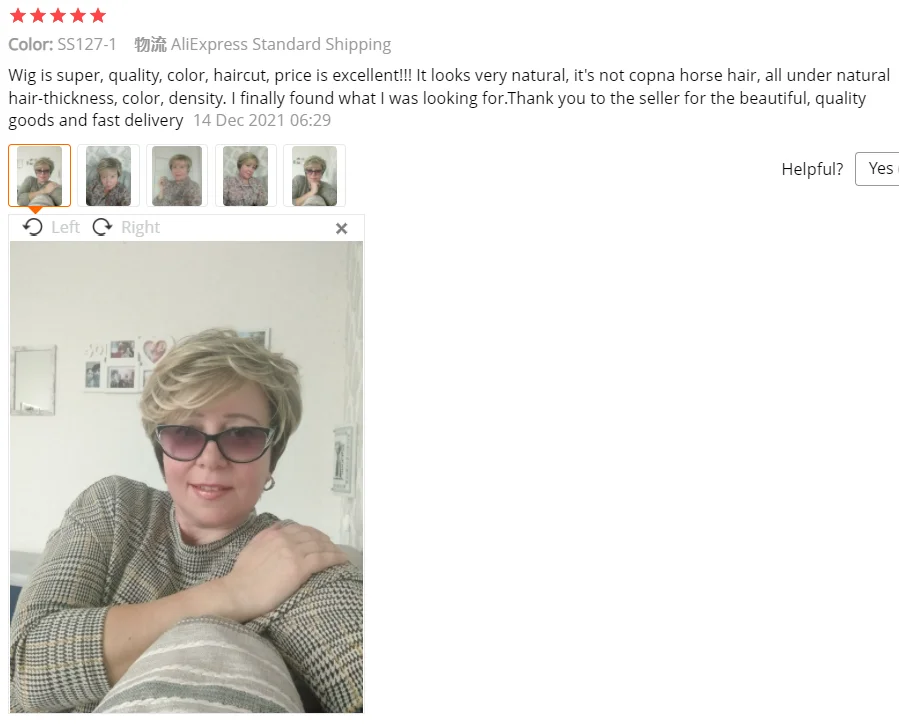Open the second review photo thumbnail
Screen dimensions: 899x725
pyautogui.click(x=108, y=175)
